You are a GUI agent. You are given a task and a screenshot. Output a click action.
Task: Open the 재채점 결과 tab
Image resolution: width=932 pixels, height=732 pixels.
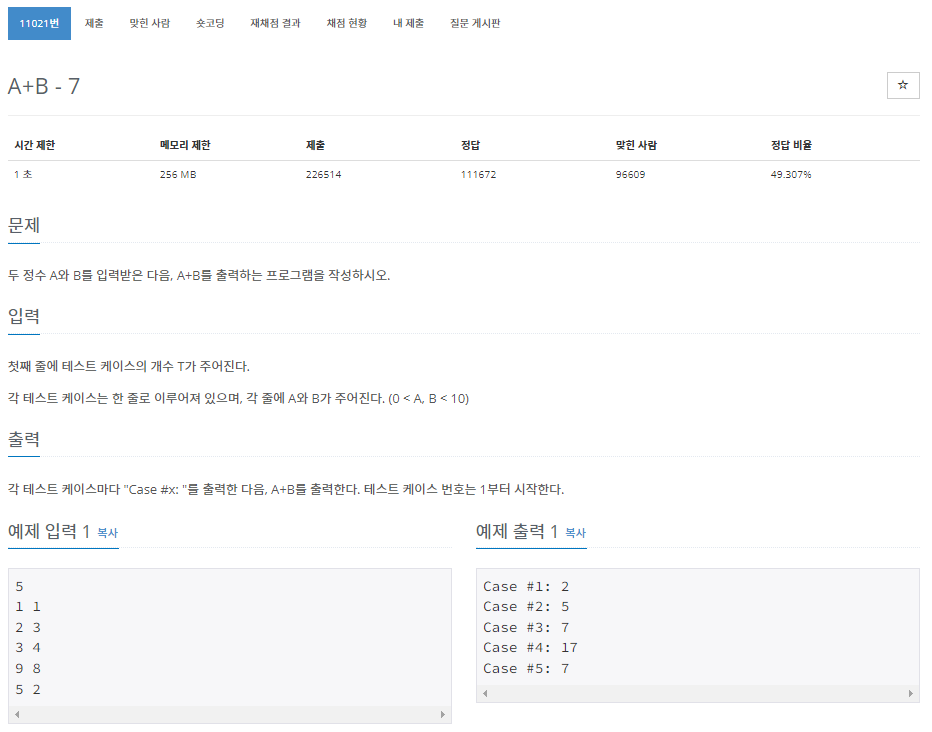(x=275, y=24)
